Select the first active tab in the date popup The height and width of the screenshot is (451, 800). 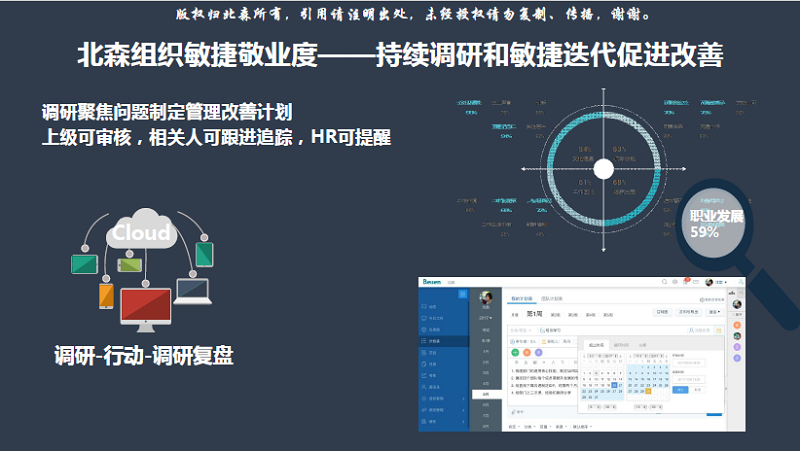point(596,345)
